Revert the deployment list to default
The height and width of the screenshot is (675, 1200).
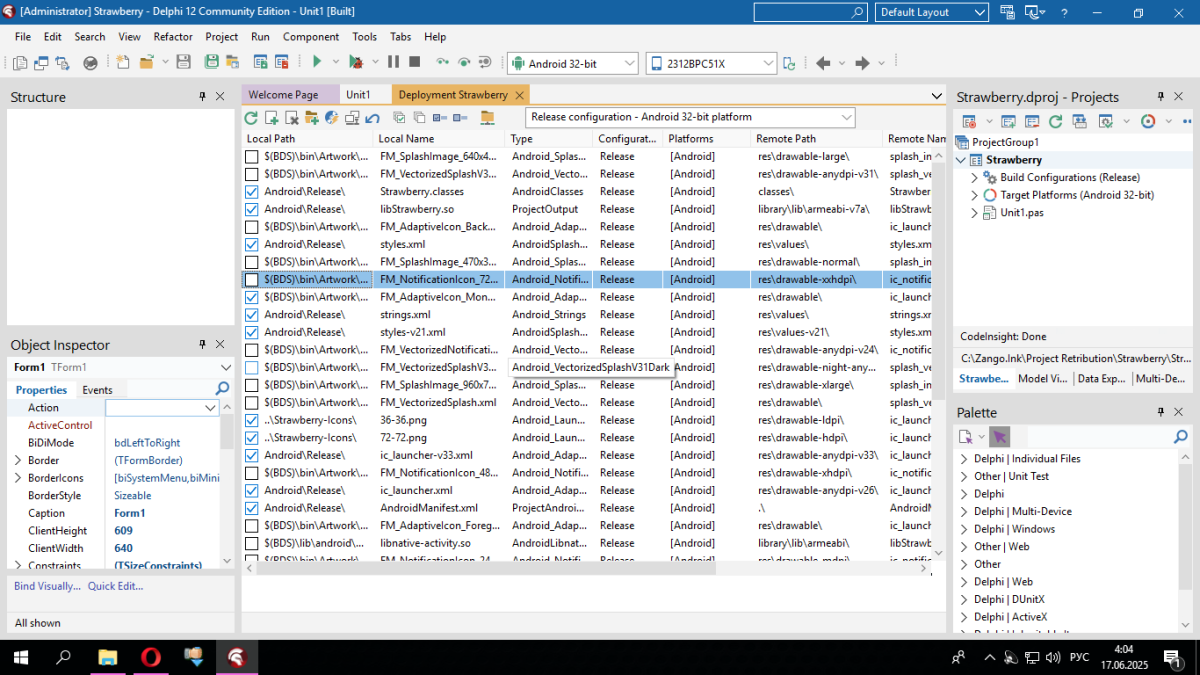372,118
